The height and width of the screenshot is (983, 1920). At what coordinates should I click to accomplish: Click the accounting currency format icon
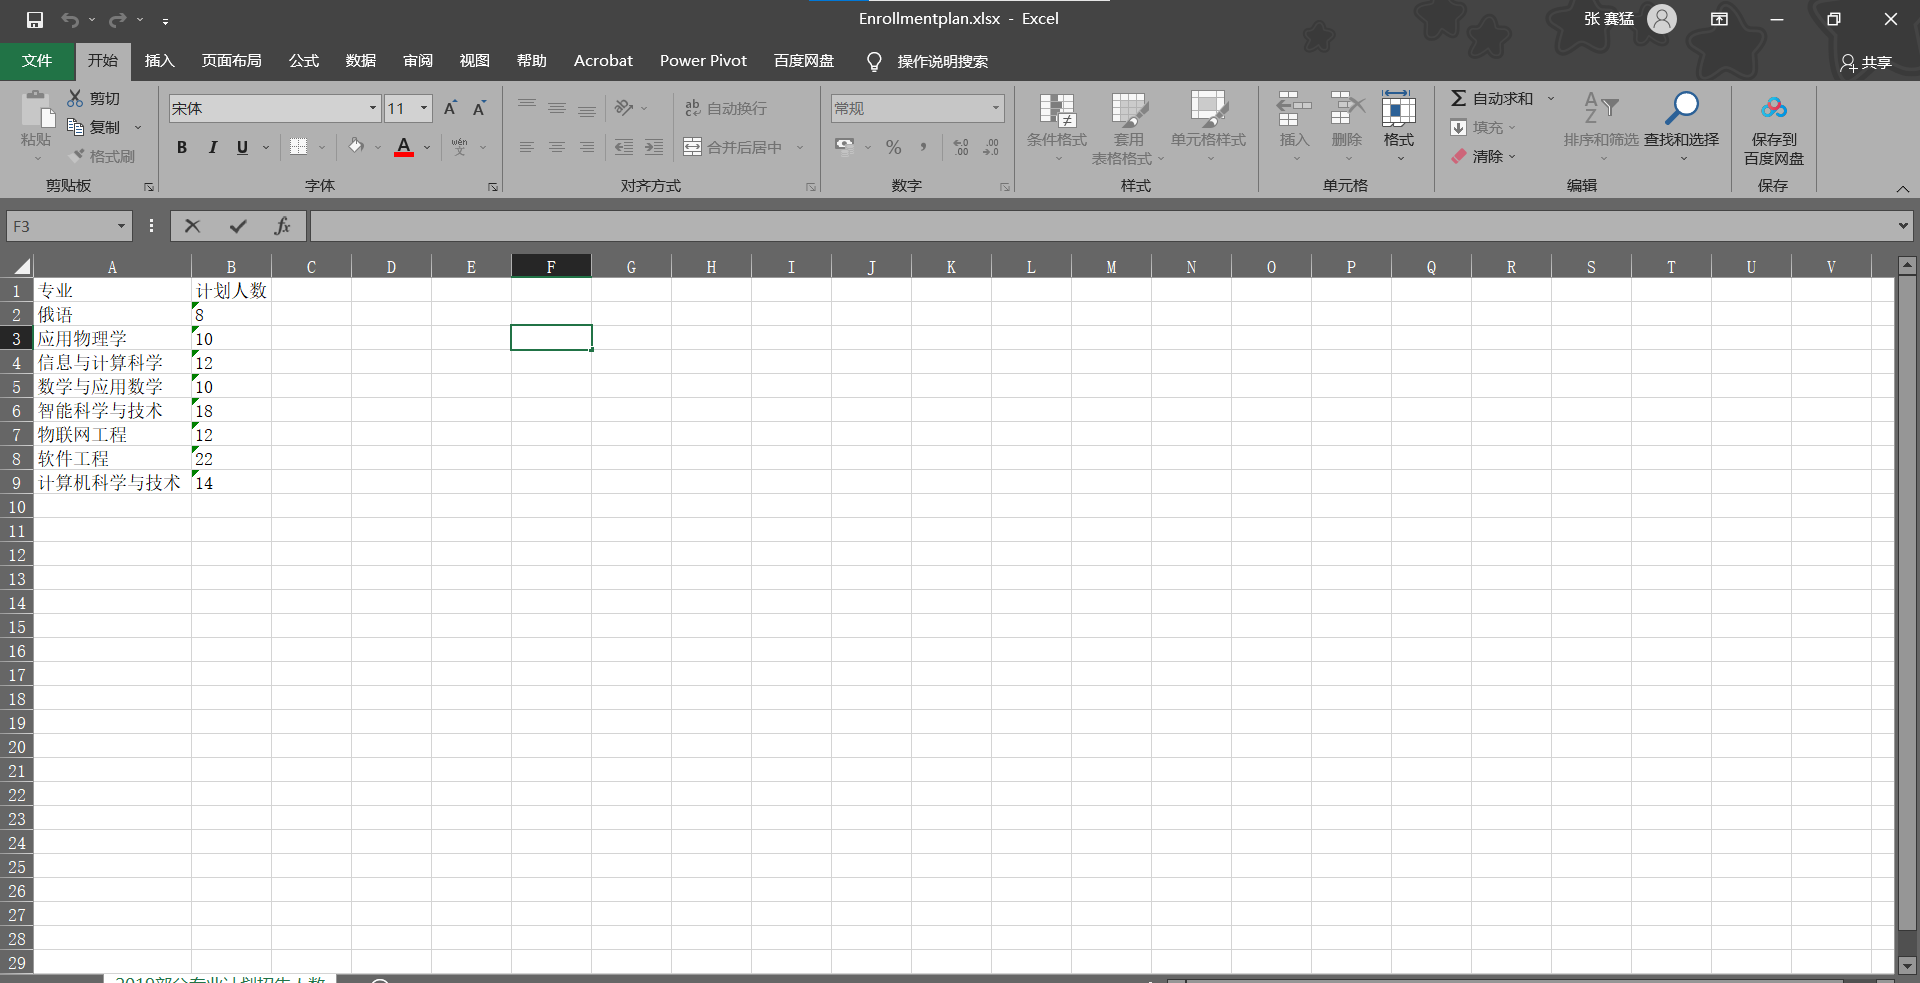coord(845,147)
